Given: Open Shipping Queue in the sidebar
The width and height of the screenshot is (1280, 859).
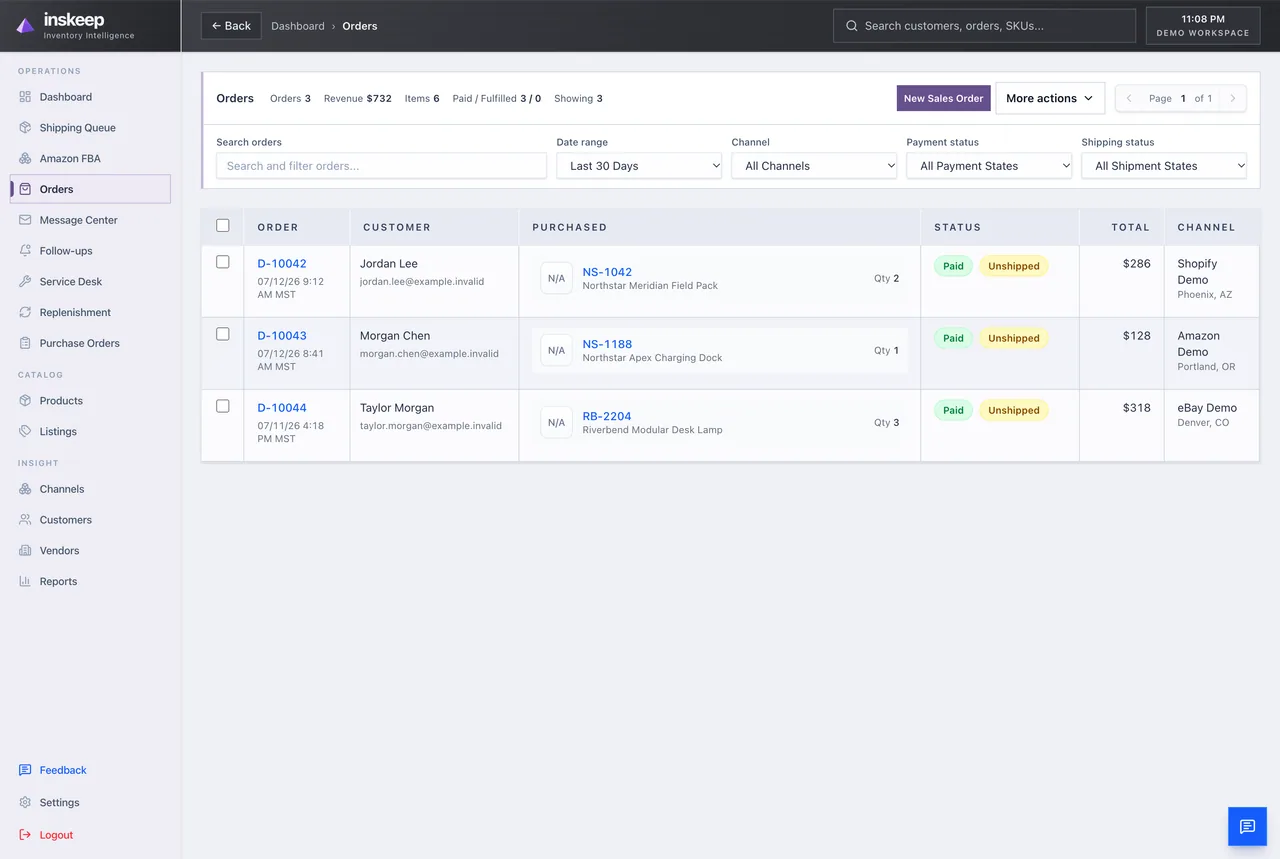Looking at the screenshot, I should [90, 128].
